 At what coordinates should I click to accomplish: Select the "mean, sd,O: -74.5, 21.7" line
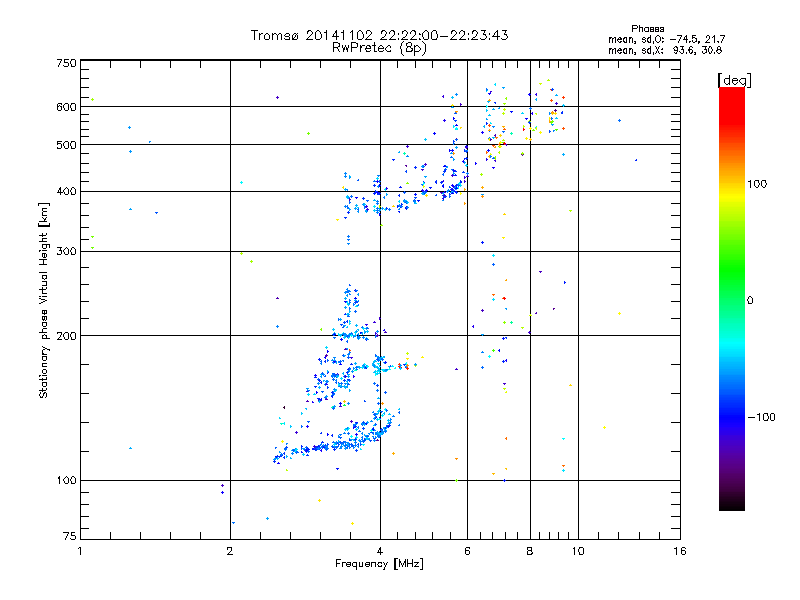coord(666,39)
